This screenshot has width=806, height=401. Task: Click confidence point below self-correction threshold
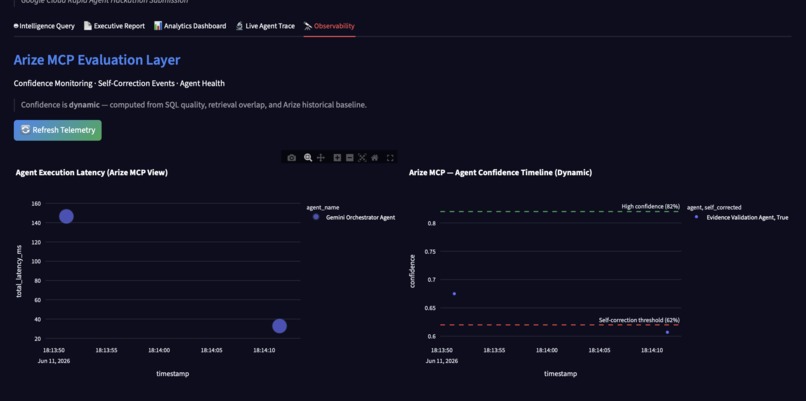(667, 332)
